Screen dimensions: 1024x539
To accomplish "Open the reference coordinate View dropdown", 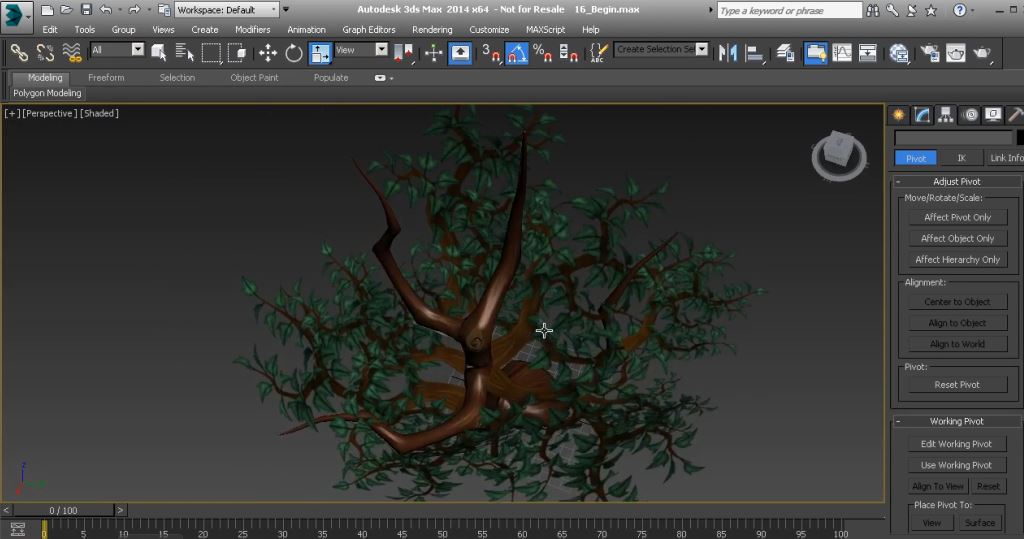I will click(x=361, y=50).
